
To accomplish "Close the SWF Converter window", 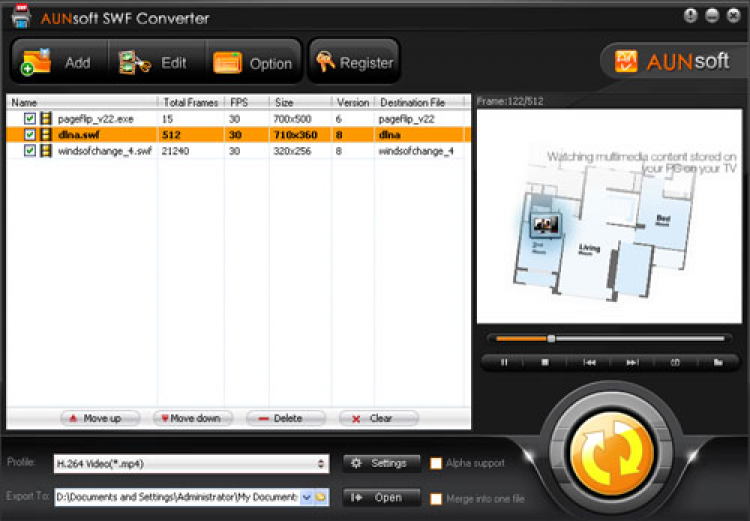I will 734,16.
